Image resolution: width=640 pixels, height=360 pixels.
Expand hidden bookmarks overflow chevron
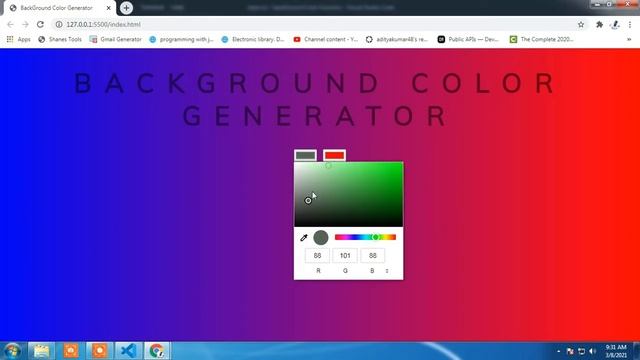click(x=629, y=39)
